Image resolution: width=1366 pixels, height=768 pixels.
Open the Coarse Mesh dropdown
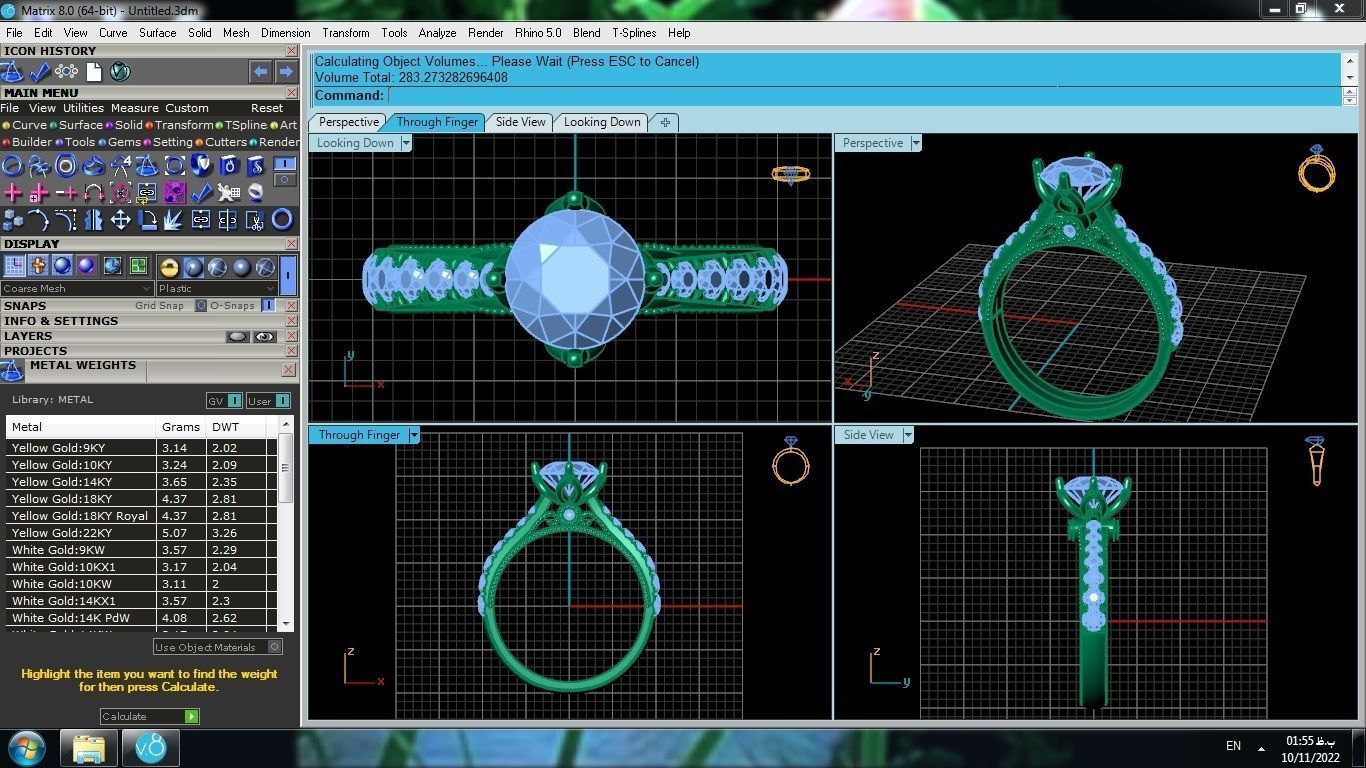pos(78,288)
